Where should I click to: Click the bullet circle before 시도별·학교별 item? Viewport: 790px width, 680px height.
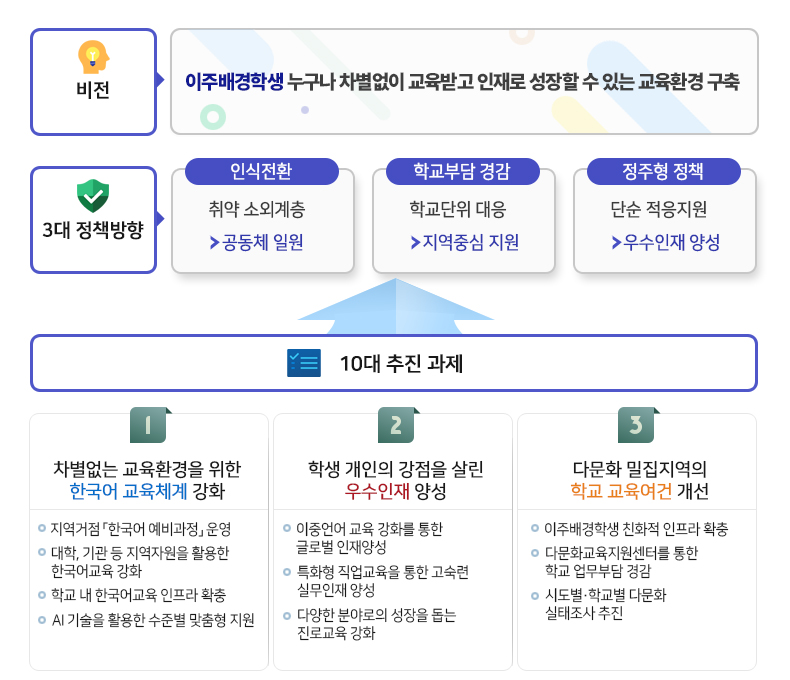[535, 596]
